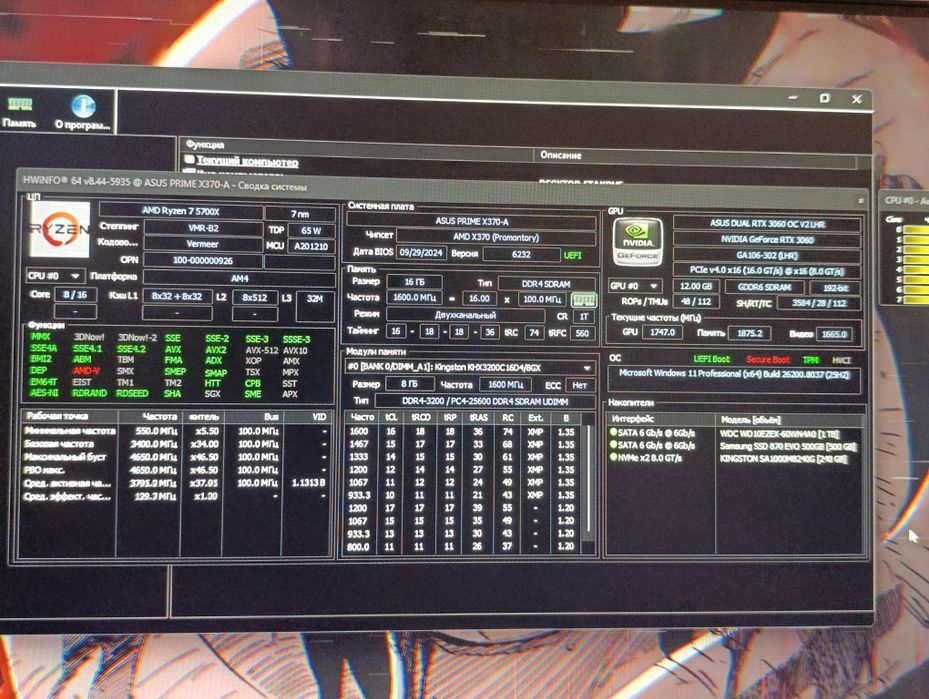Click the Ryzen CPU logo image
This screenshot has width=929, height=699.
pyautogui.click(x=60, y=230)
